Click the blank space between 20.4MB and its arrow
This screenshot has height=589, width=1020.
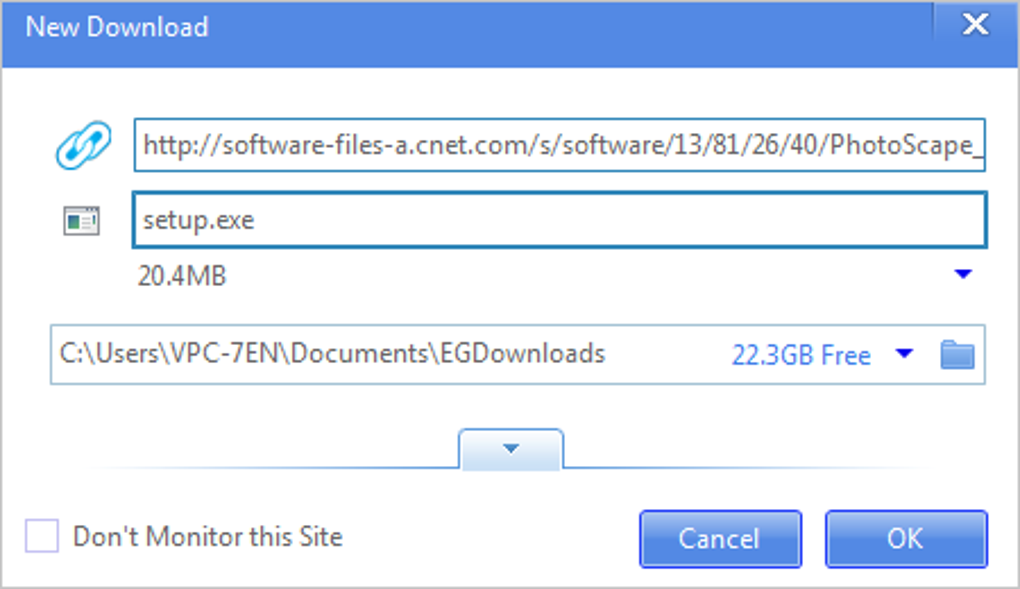coord(590,275)
